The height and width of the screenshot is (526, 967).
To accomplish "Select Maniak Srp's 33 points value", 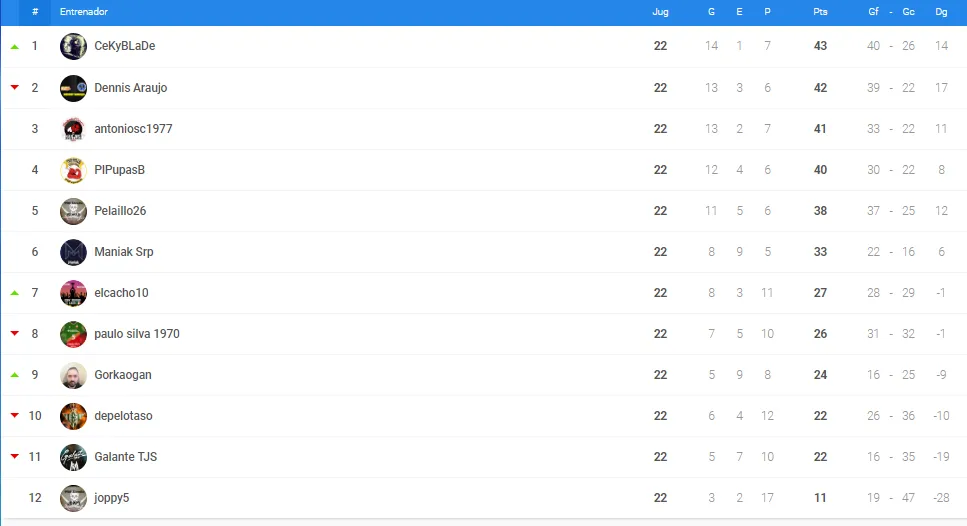I will tap(820, 252).
